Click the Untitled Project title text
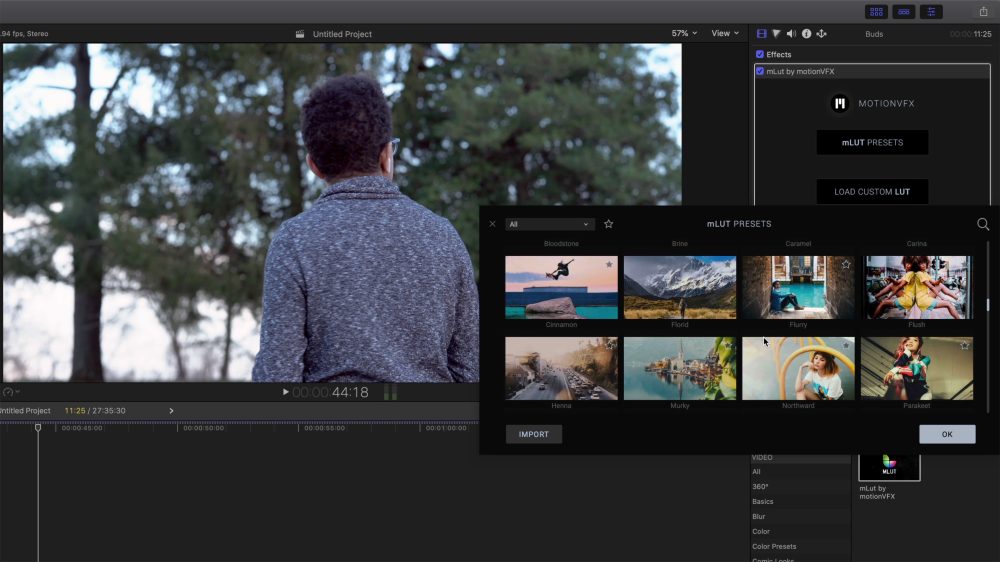This screenshot has width=1000, height=562. point(342,34)
